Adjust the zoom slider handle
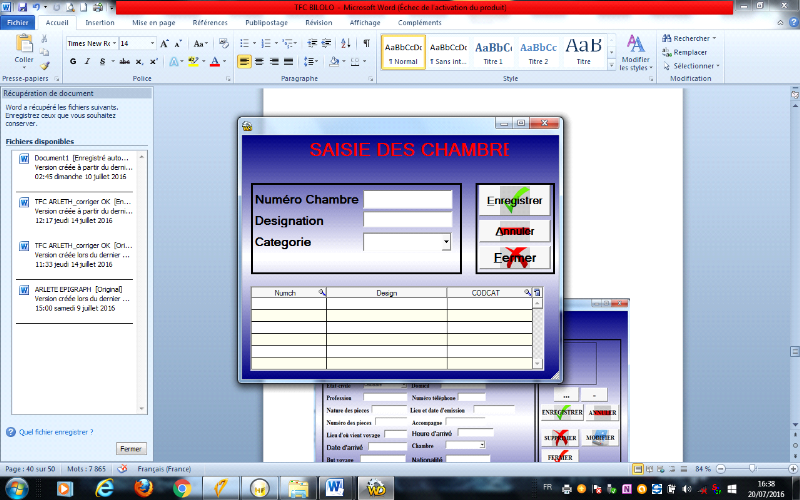The height and width of the screenshot is (500, 800). 752,468
